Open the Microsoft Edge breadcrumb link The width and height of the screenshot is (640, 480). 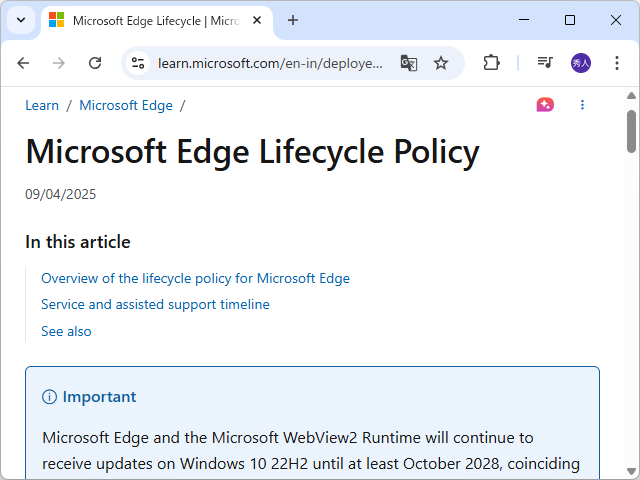pos(126,105)
